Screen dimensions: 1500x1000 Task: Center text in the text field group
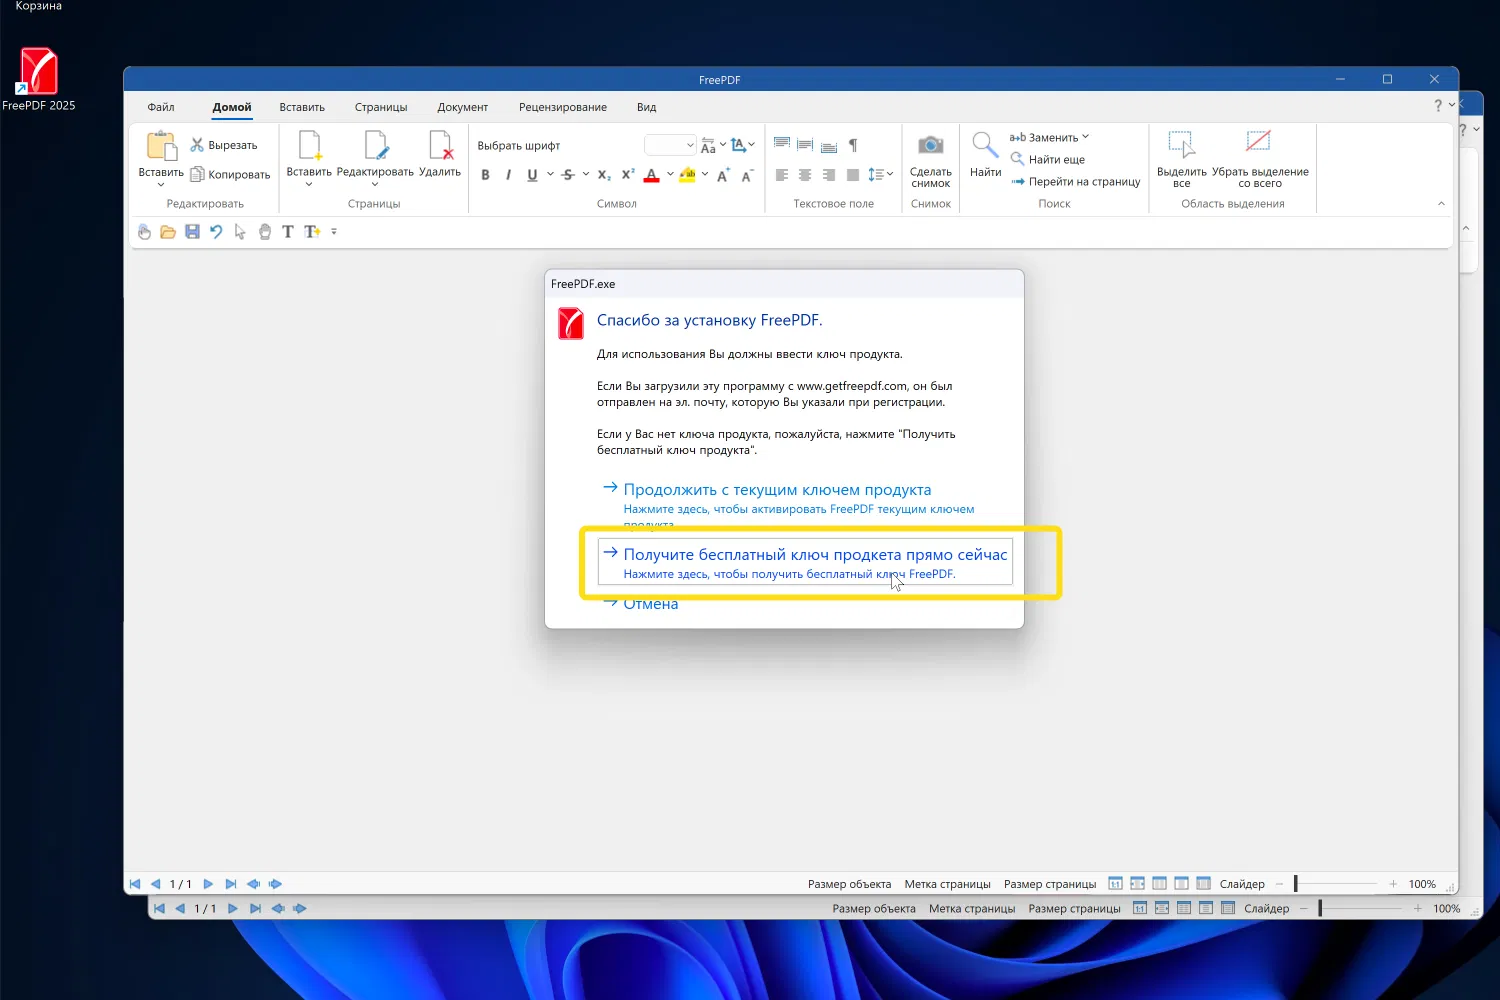click(x=805, y=175)
